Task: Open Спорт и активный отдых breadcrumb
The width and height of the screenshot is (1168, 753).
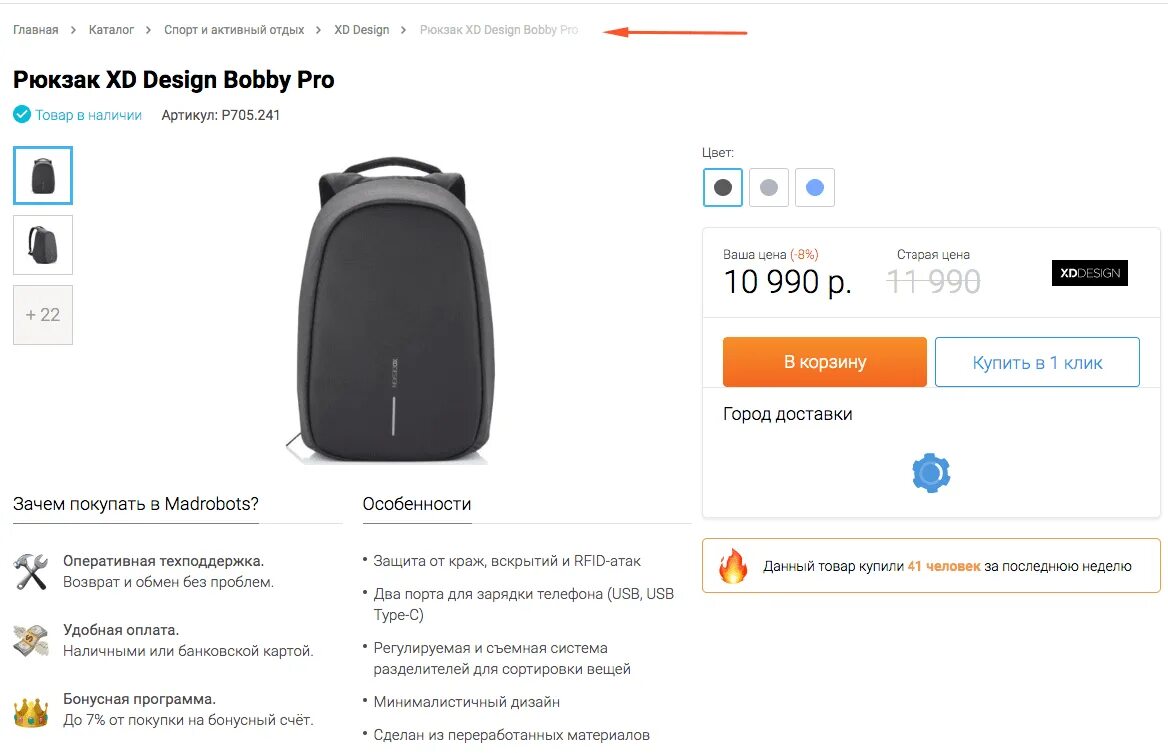Action: point(234,30)
